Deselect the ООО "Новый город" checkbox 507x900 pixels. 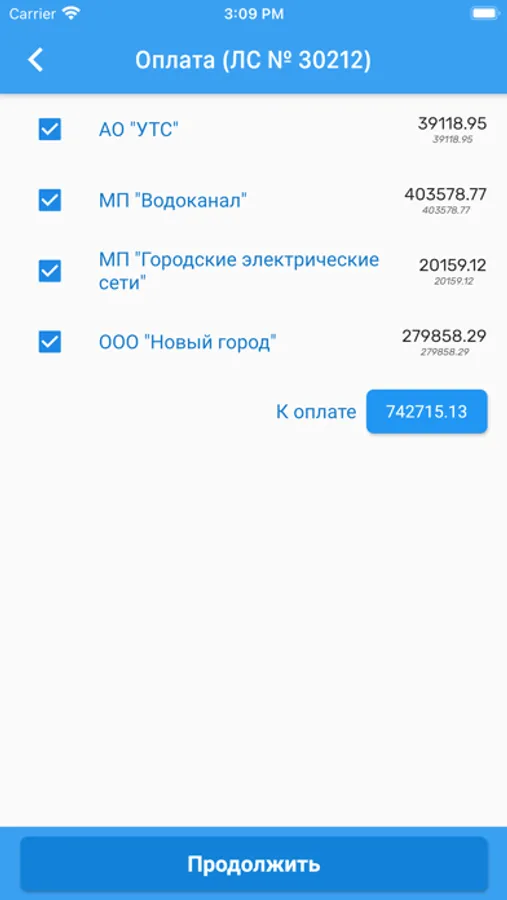point(50,342)
